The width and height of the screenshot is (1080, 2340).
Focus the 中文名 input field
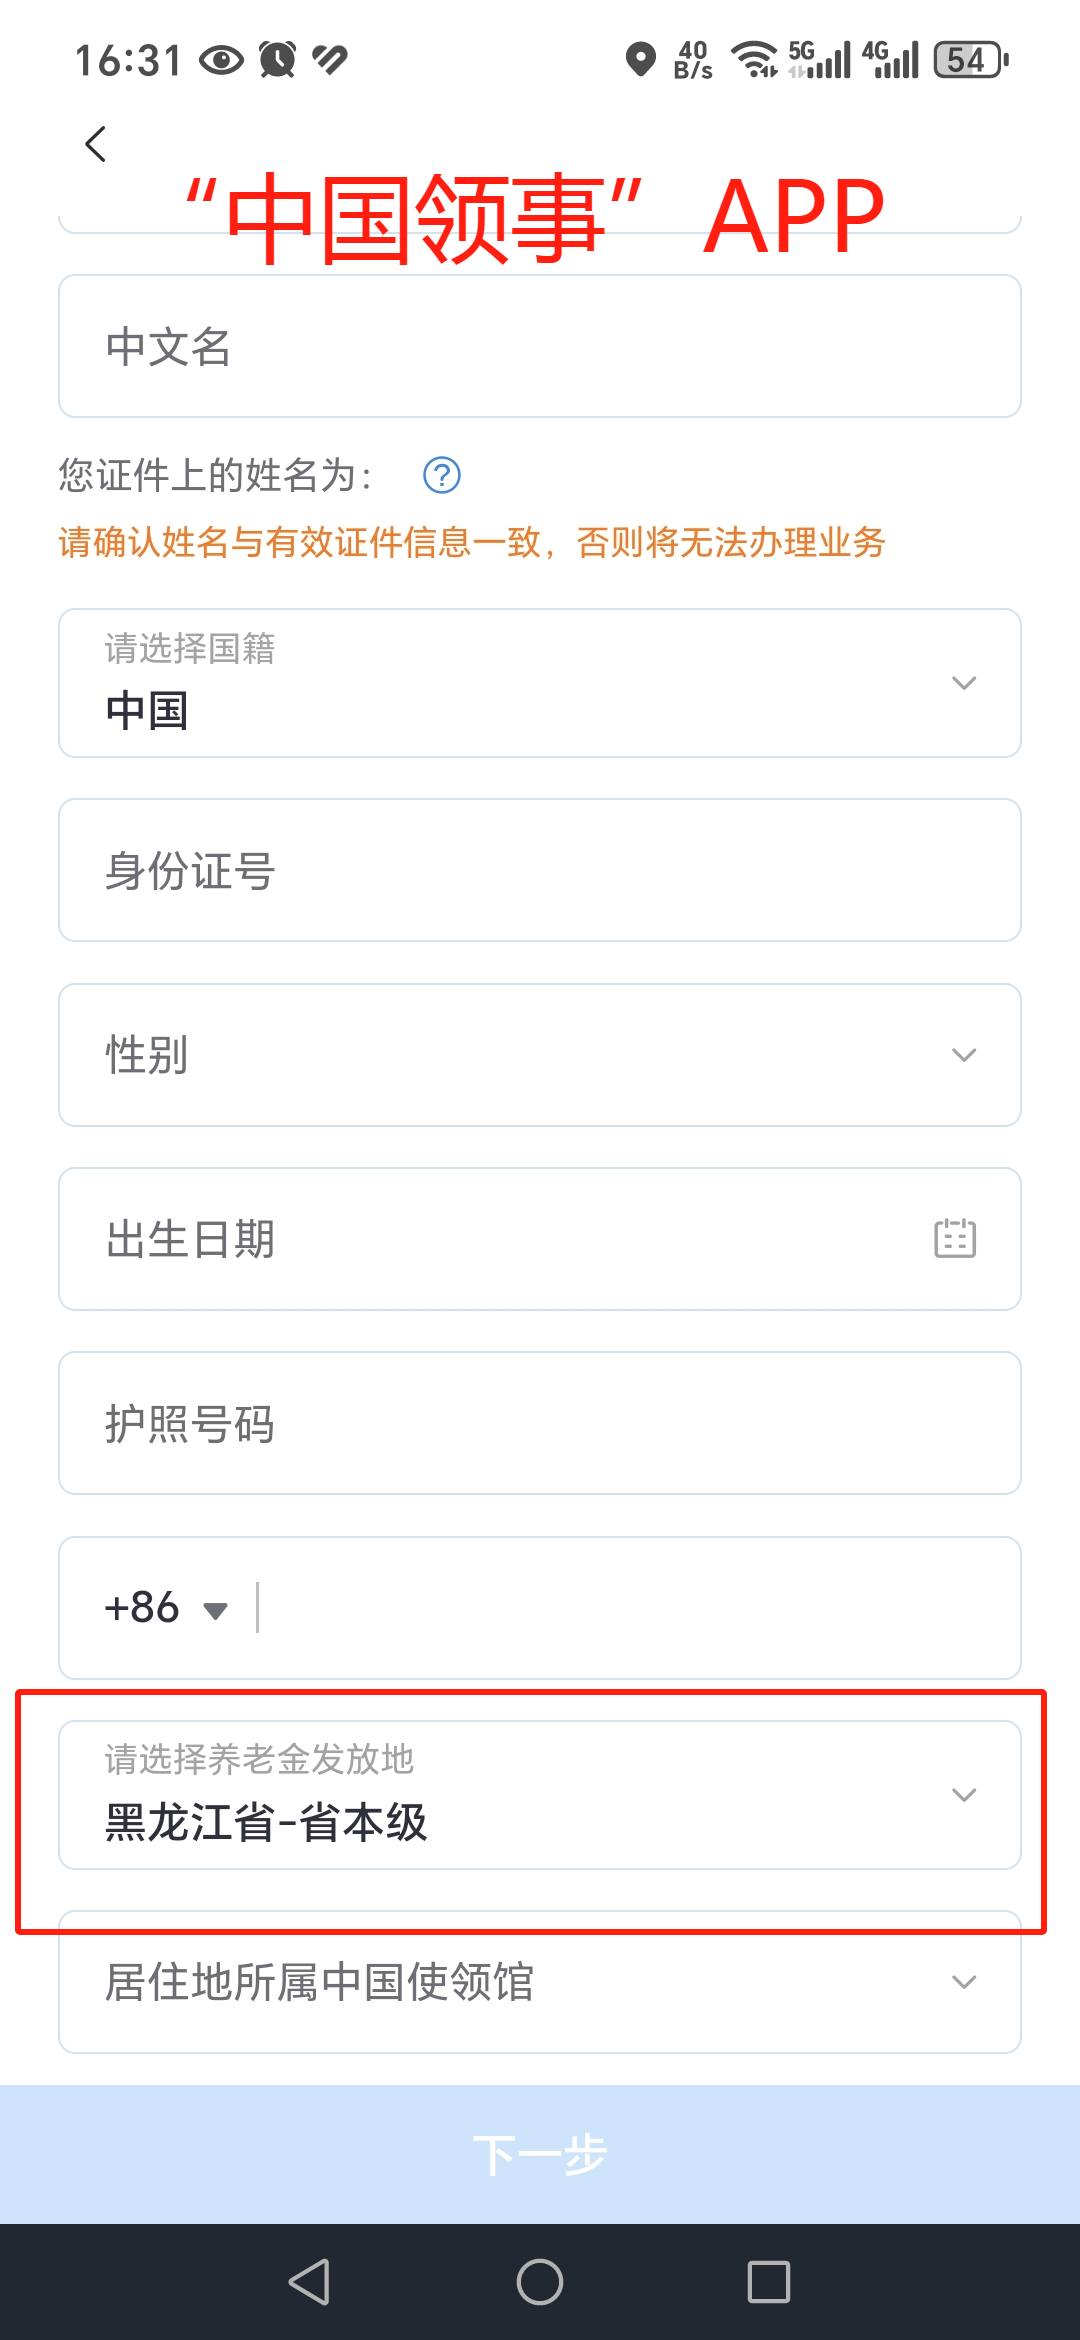(x=540, y=346)
